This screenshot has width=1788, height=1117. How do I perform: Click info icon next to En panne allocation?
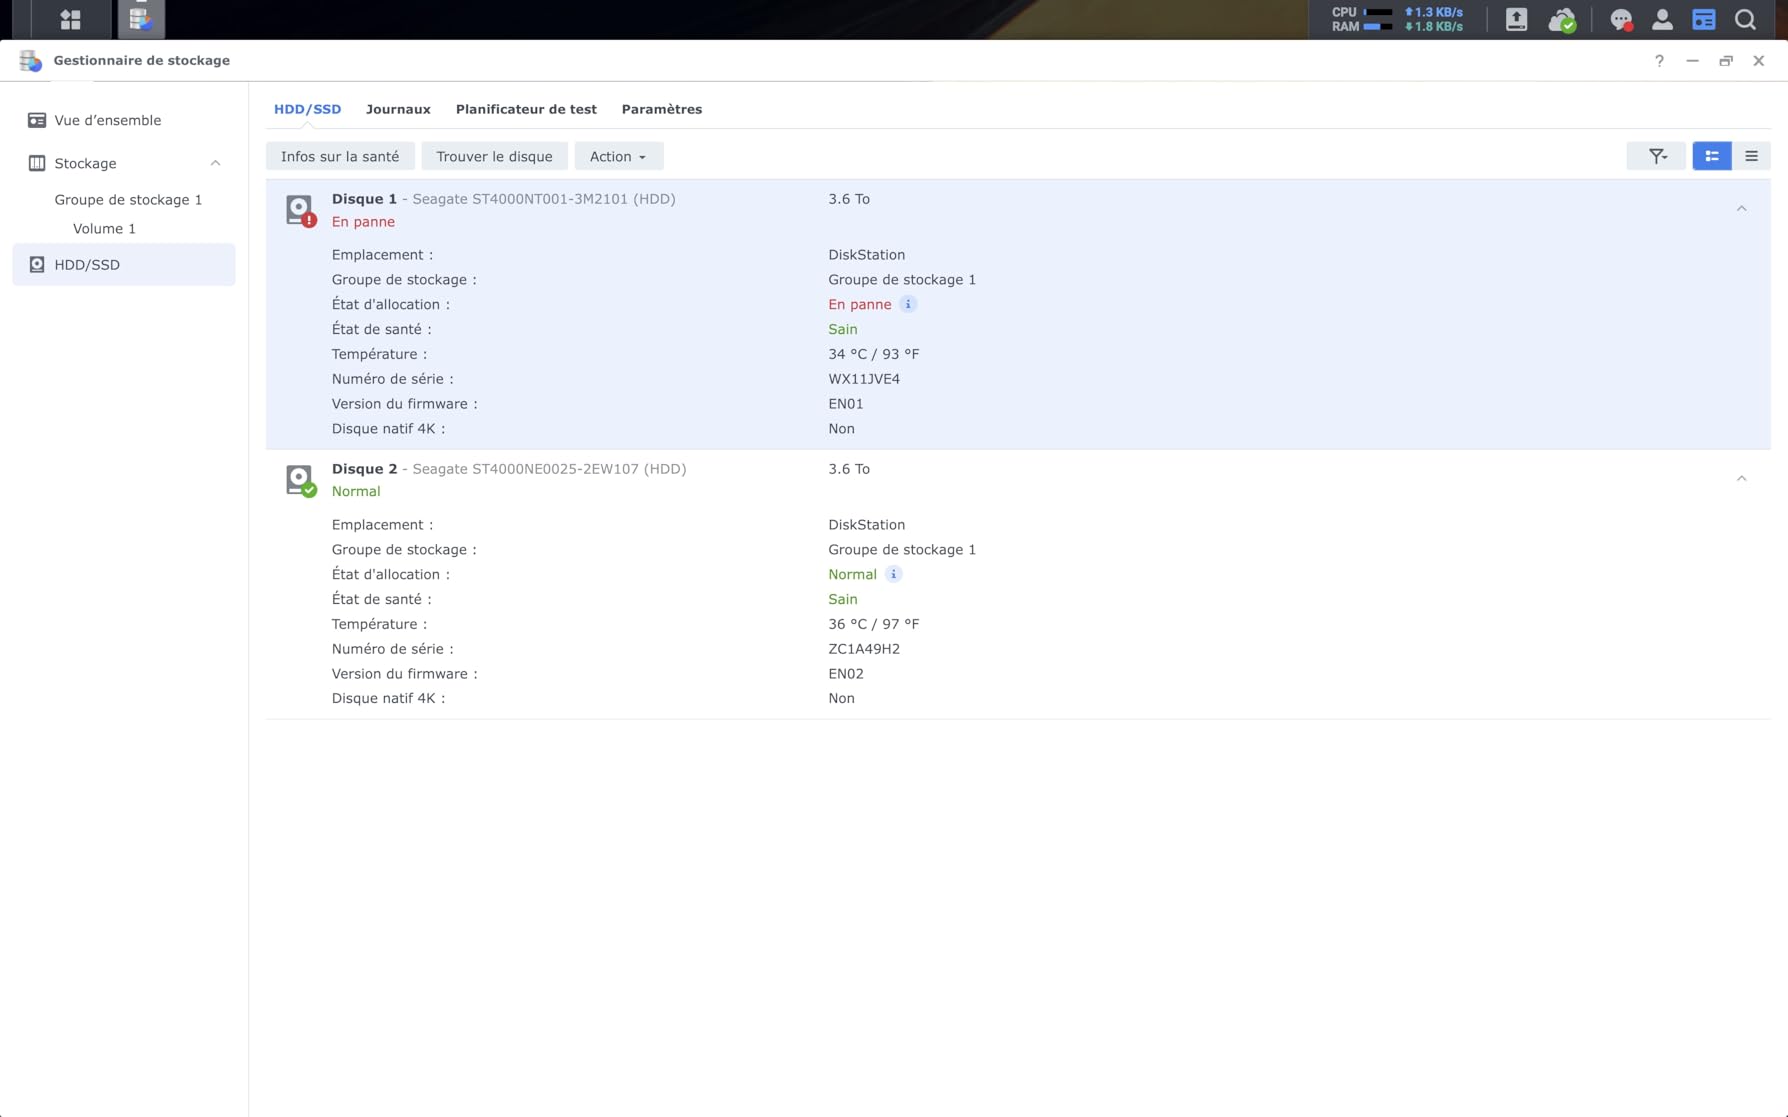click(908, 305)
